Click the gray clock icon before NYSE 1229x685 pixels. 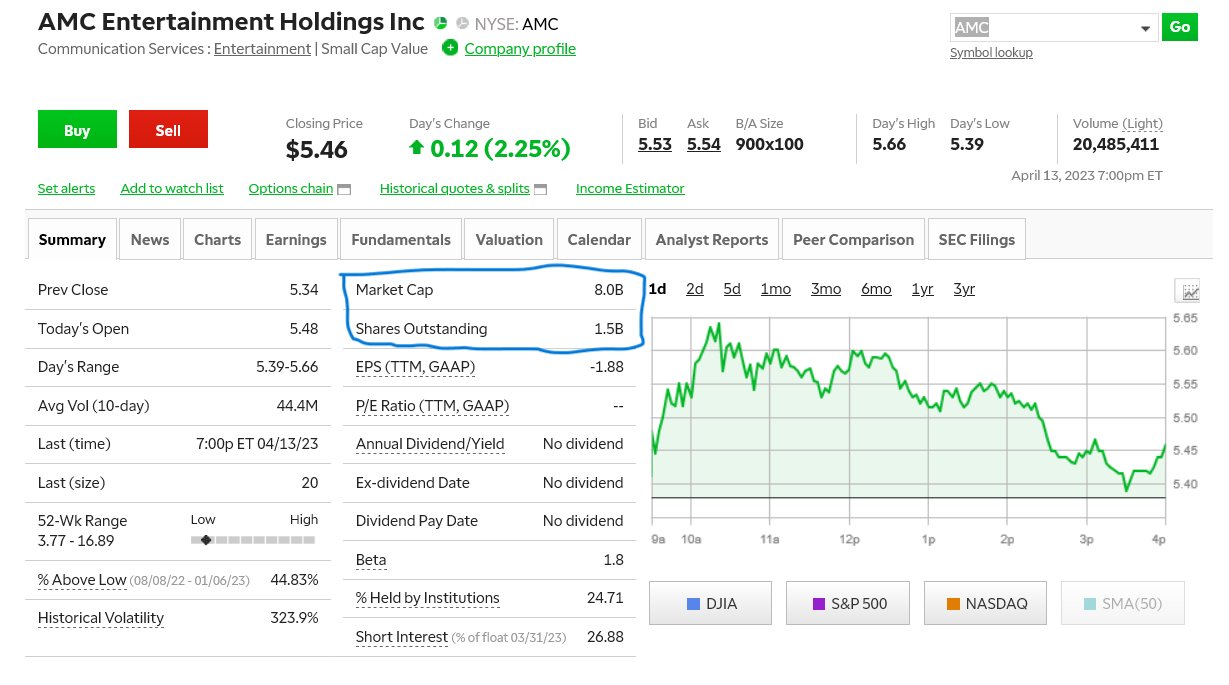(x=462, y=23)
